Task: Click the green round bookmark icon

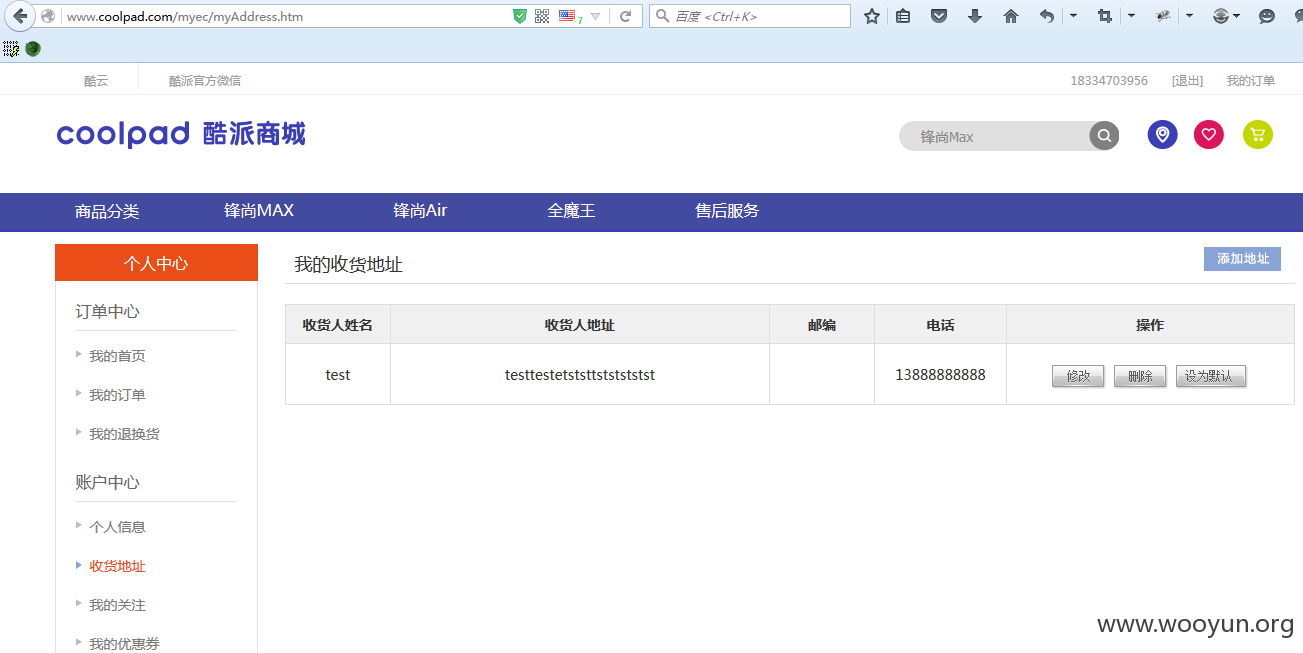Action: click(33, 48)
